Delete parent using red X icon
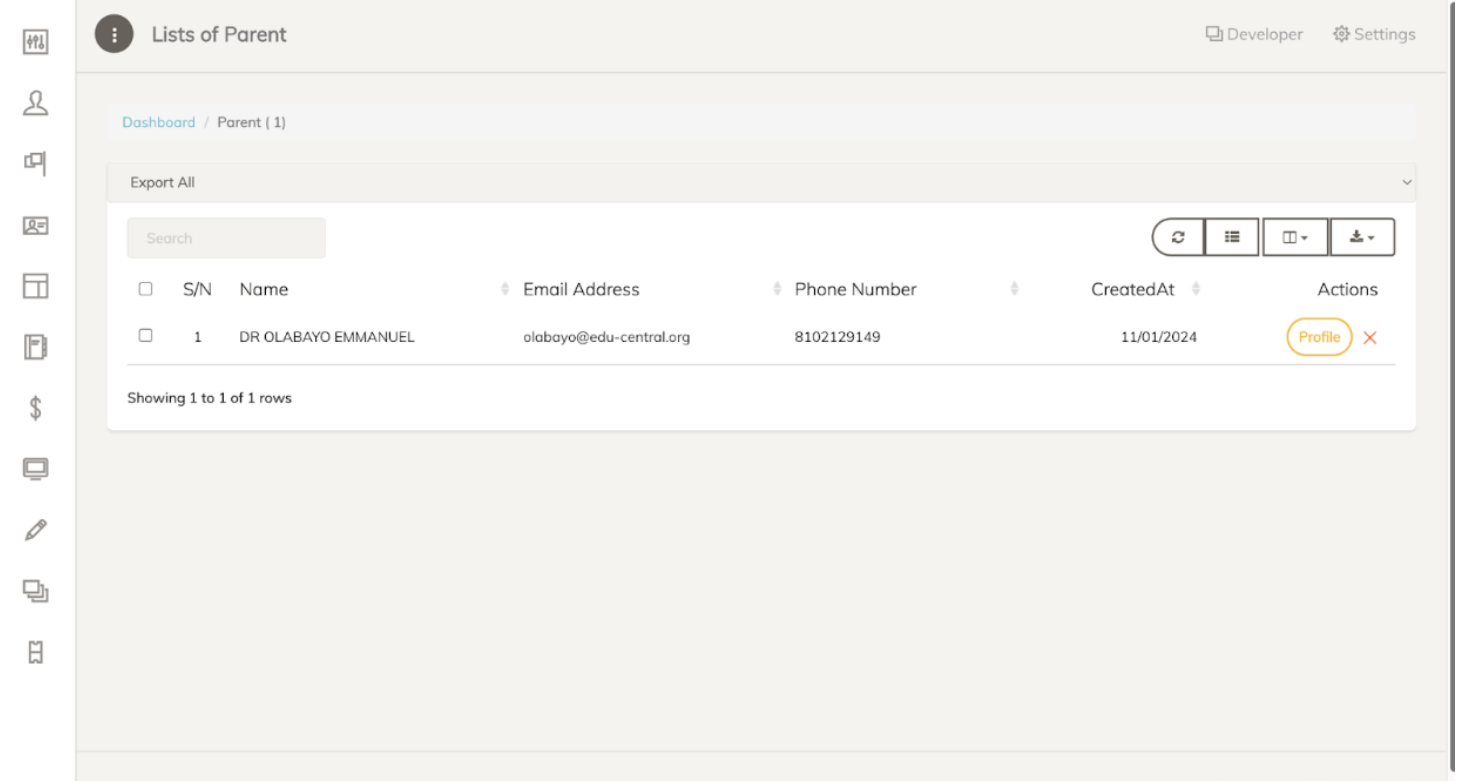This screenshot has height=783, width=1461. click(1370, 338)
